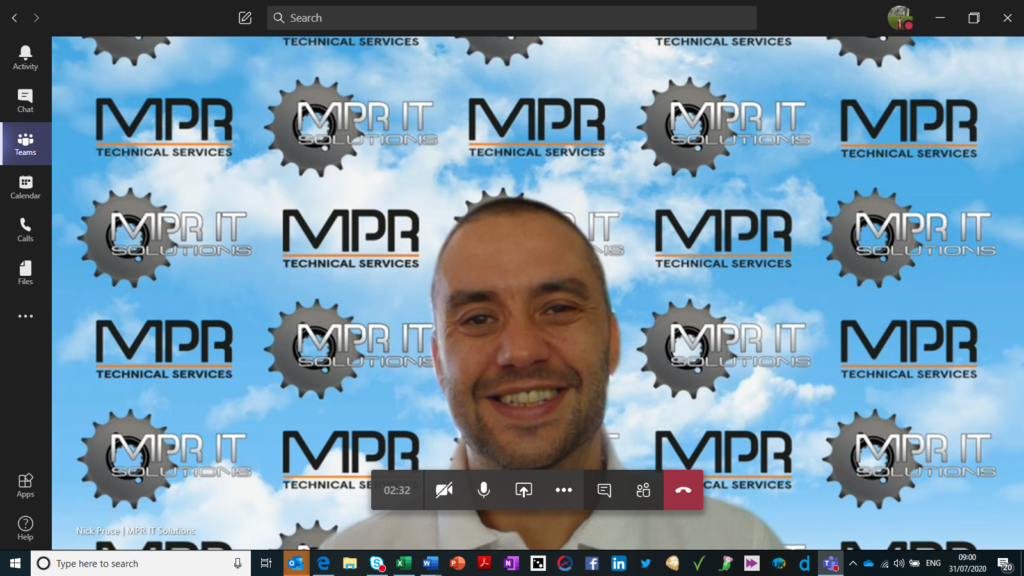Open the Windows Start menu
1024x576 pixels.
pyautogui.click(x=15, y=563)
